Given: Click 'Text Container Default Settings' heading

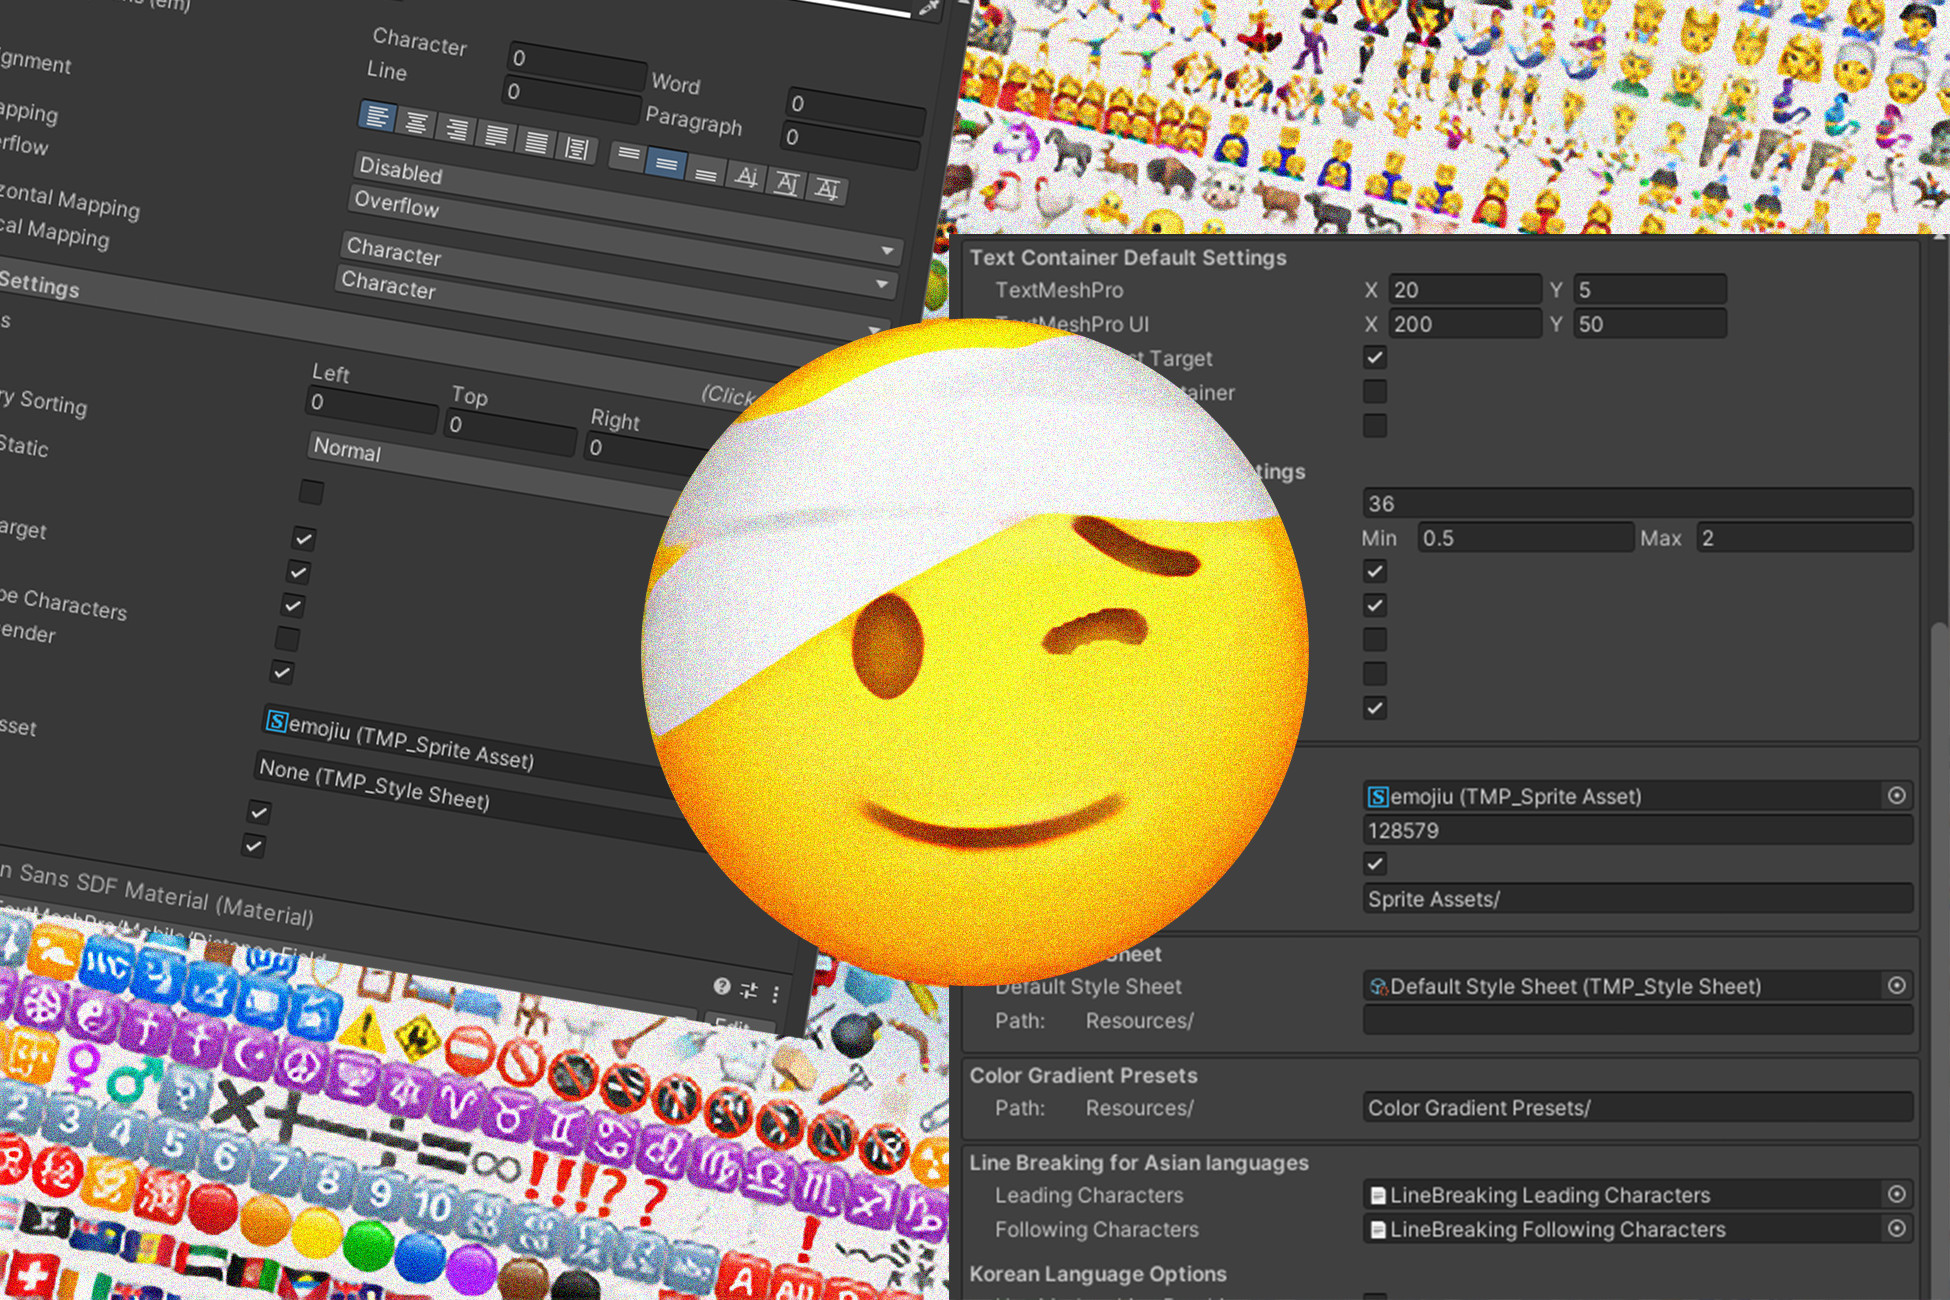Looking at the screenshot, I should pyautogui.click(x=1128, y=258).
